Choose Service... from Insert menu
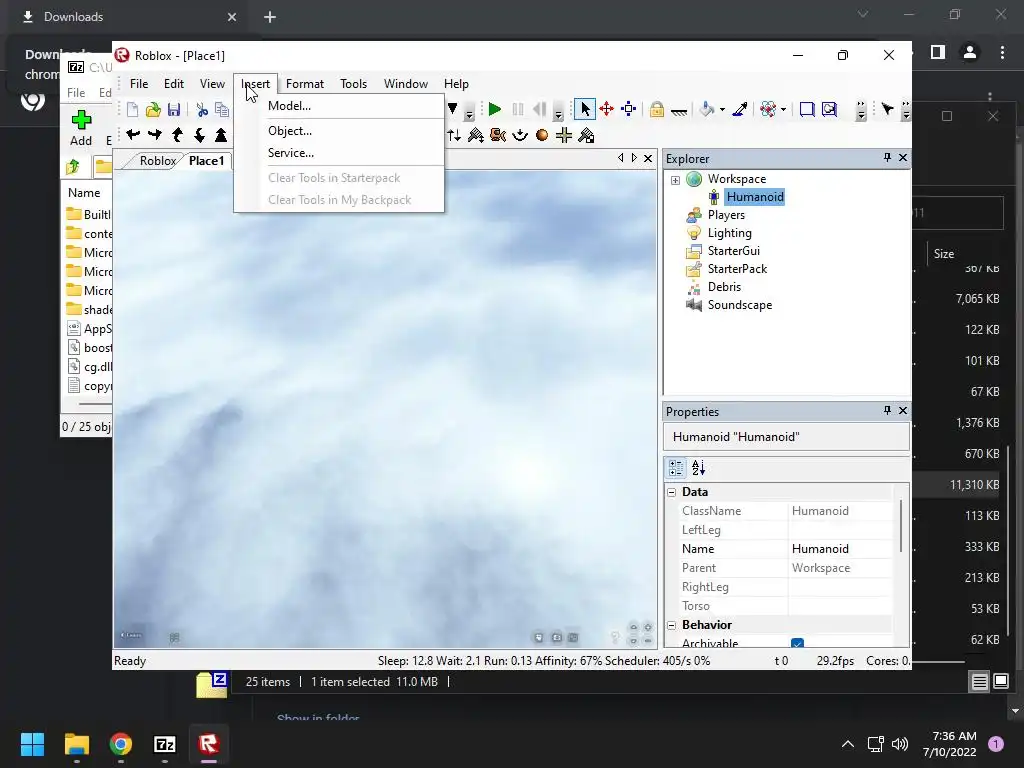 click(339, 153)
